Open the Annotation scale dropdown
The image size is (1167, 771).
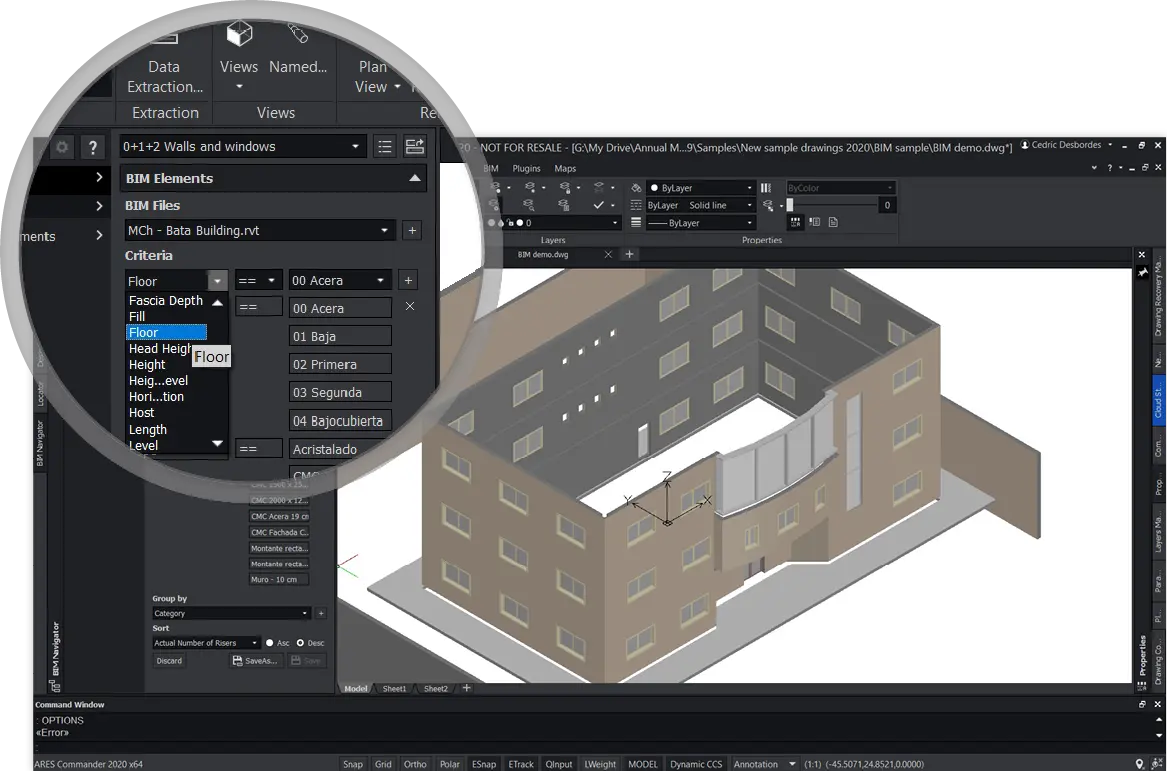coord(764,764)
